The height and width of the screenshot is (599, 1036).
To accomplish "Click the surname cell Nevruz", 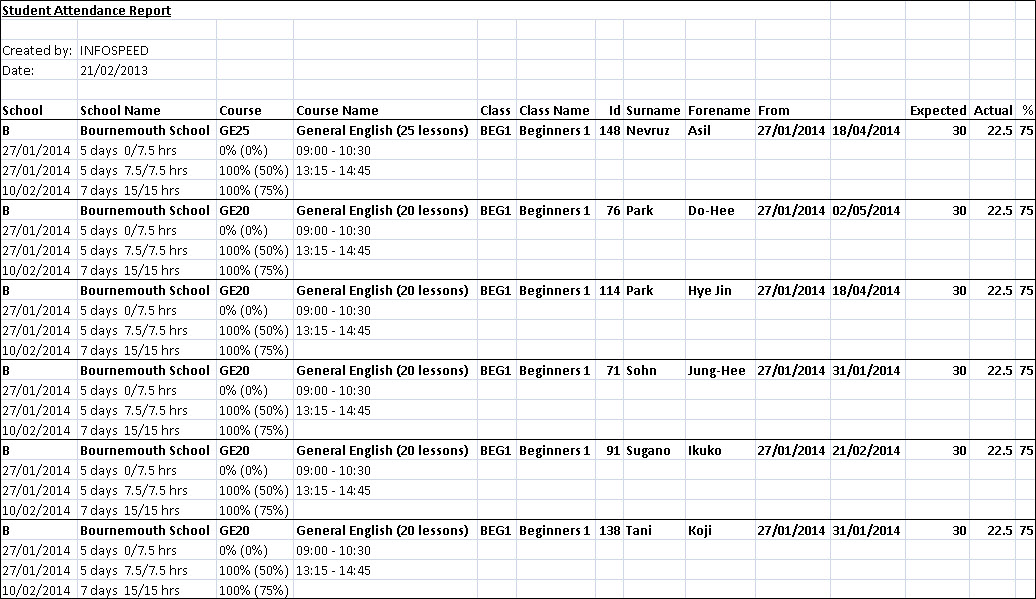I will (648, 130).
